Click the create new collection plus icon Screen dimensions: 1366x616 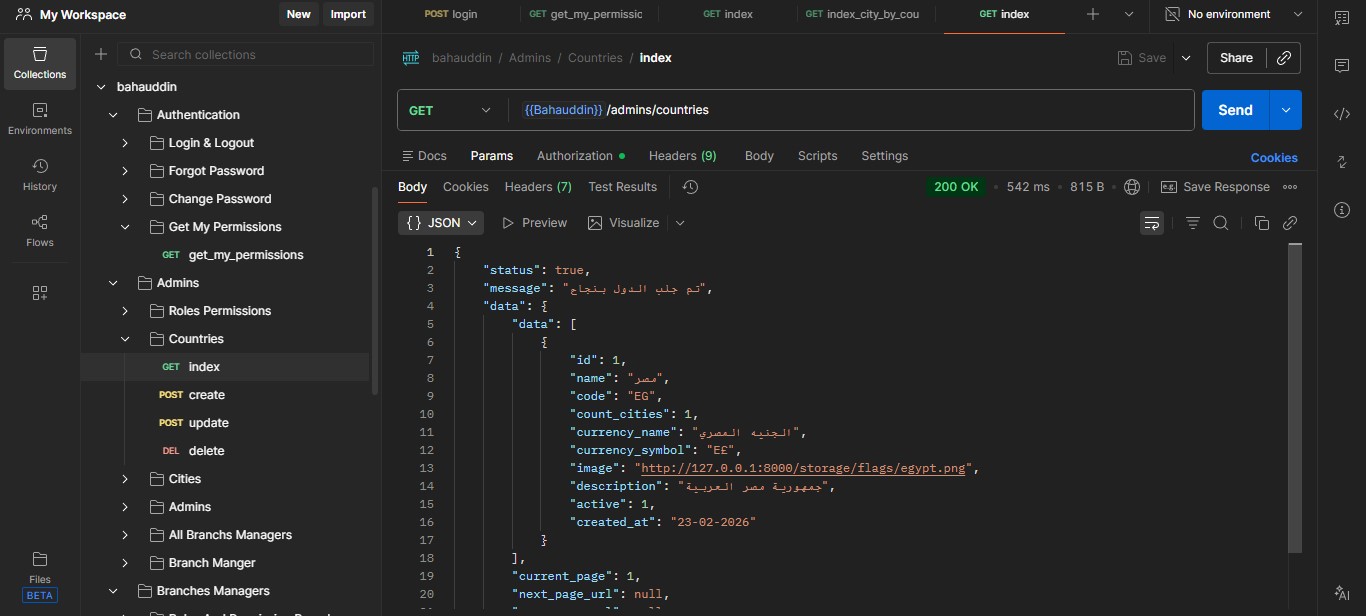coord(100,55)
